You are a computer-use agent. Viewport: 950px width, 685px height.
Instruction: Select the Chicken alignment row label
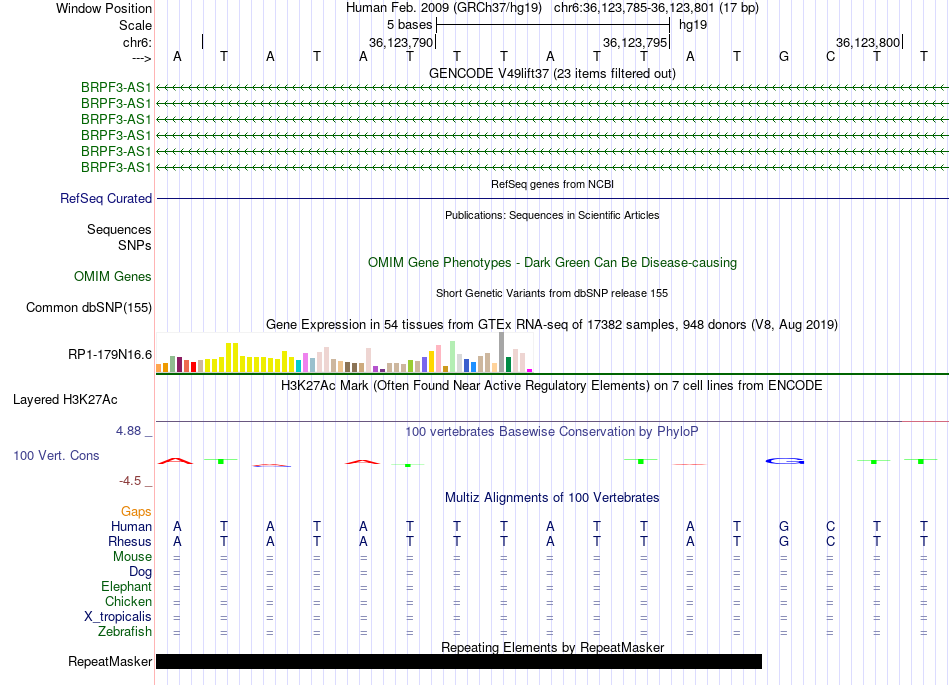point(128,601)
